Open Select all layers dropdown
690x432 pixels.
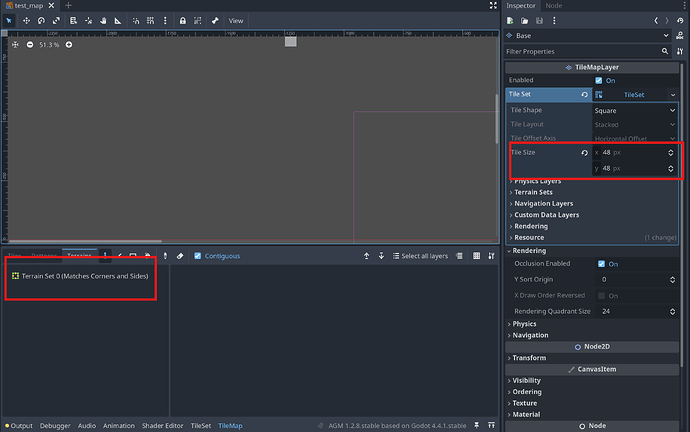[x=420, y=256]
